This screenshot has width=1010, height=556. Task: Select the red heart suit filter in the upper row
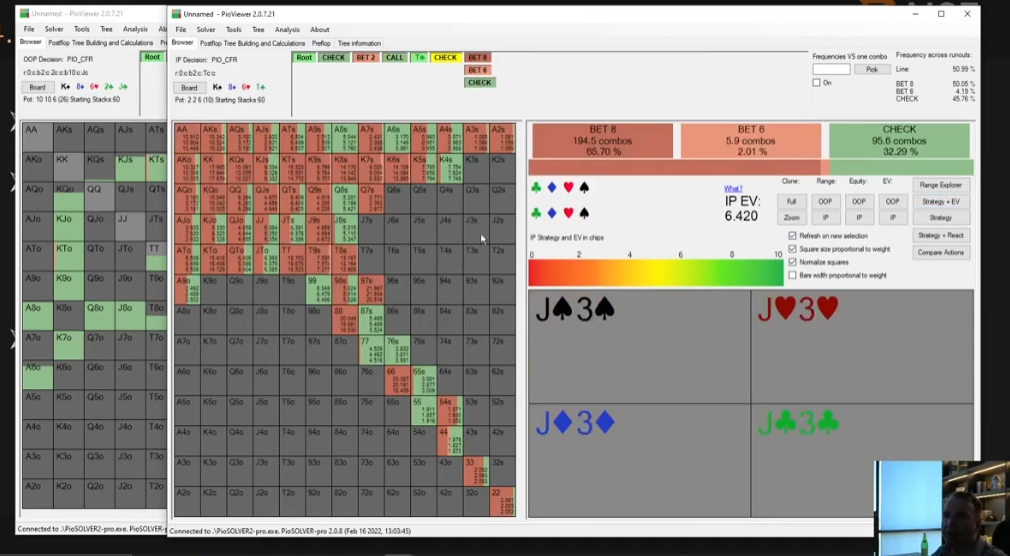pos(568,187)
